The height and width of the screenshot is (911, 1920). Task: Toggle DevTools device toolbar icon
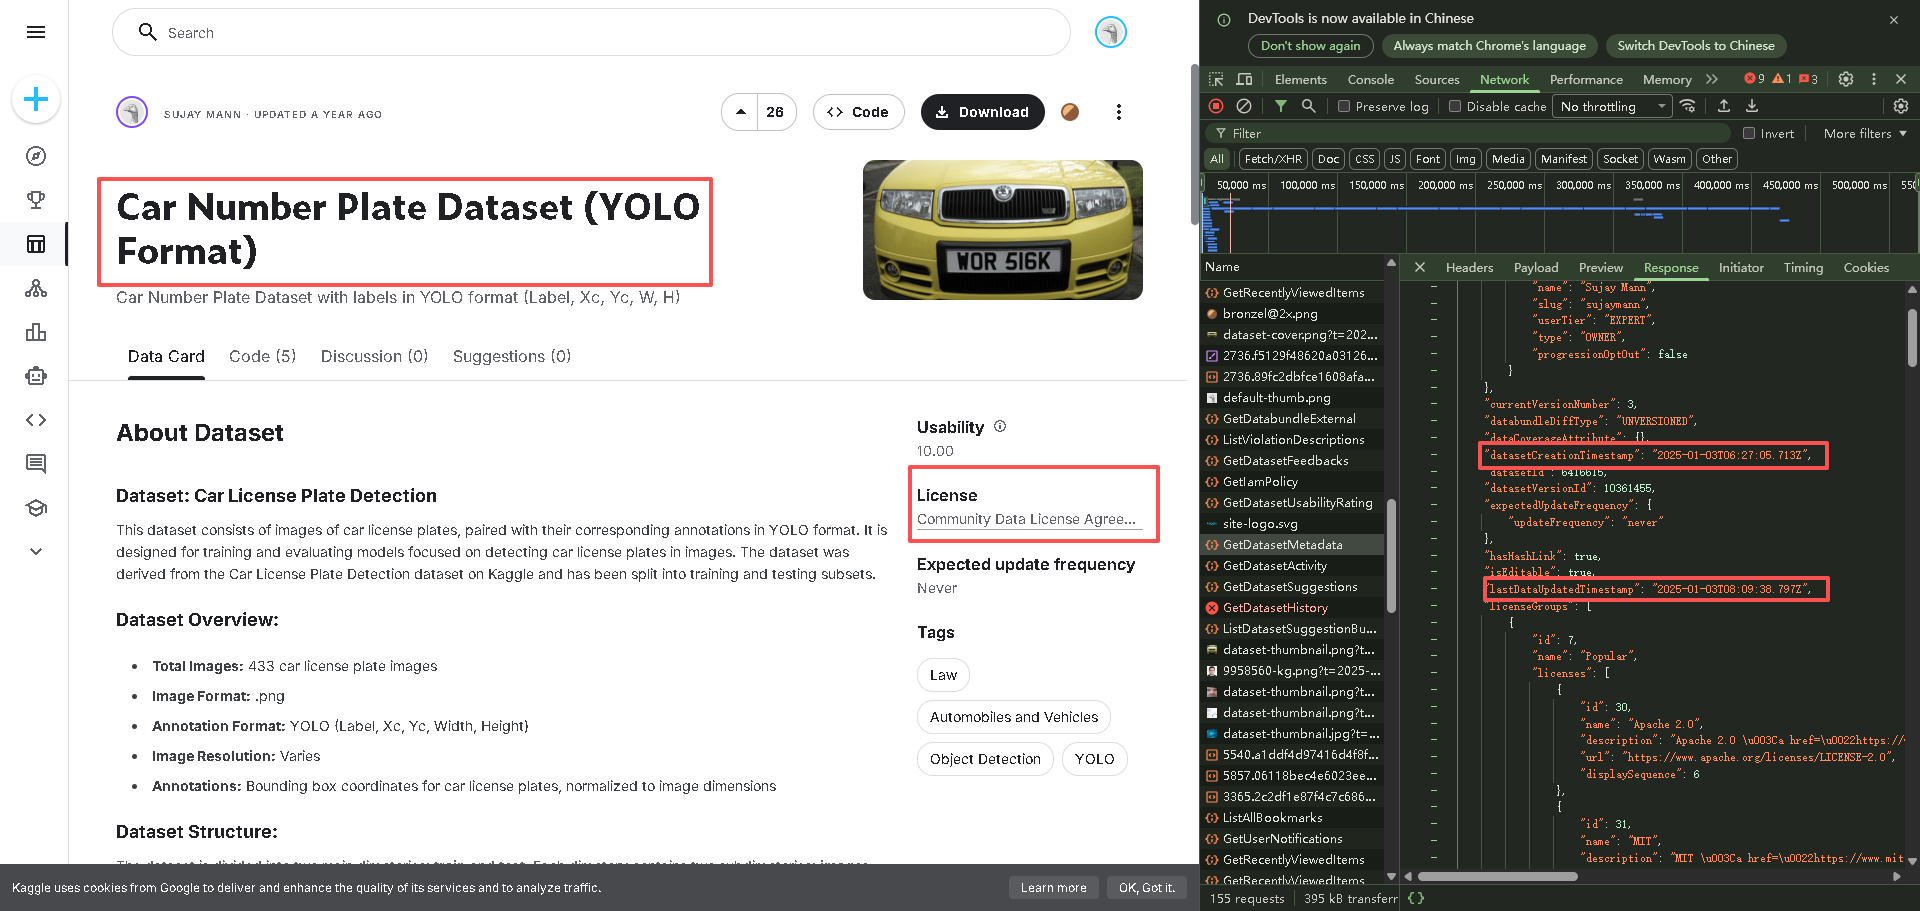pyautogui.click(x=1244, y=79)
